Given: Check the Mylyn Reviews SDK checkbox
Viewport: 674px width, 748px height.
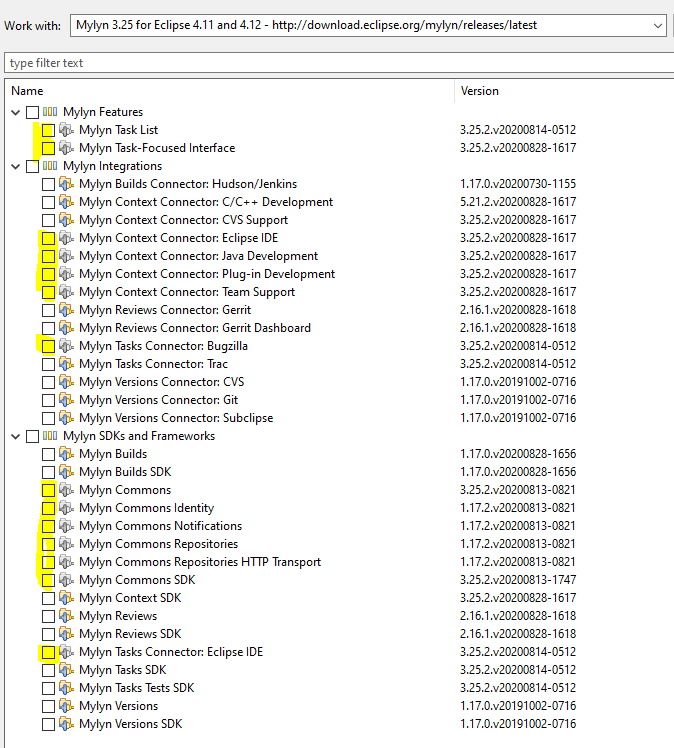Looking at the screenshot, I should point(48,634).
